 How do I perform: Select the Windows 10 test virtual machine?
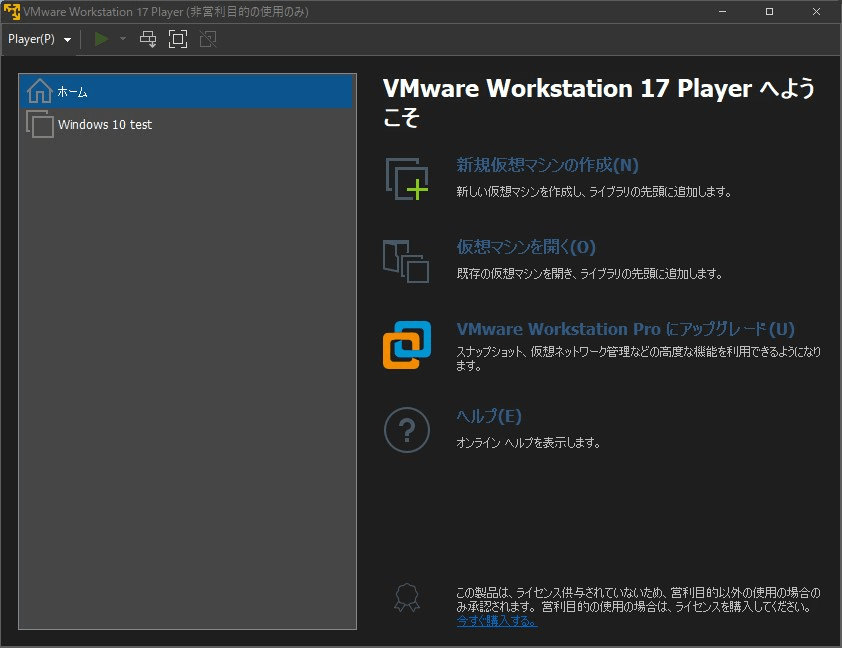click(x=186, y=125)
